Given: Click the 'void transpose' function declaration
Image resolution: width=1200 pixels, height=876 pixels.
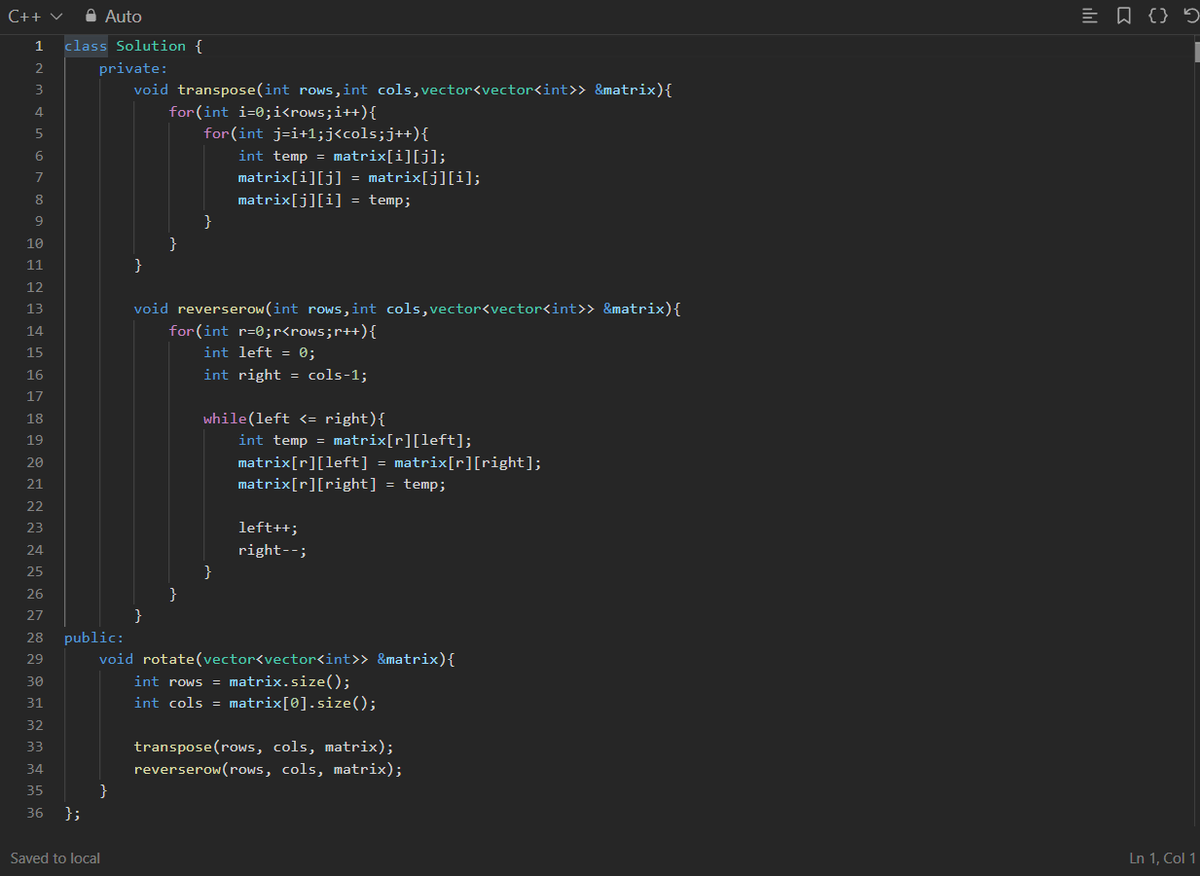Looking at the screenshot, I should click(403, 90).
